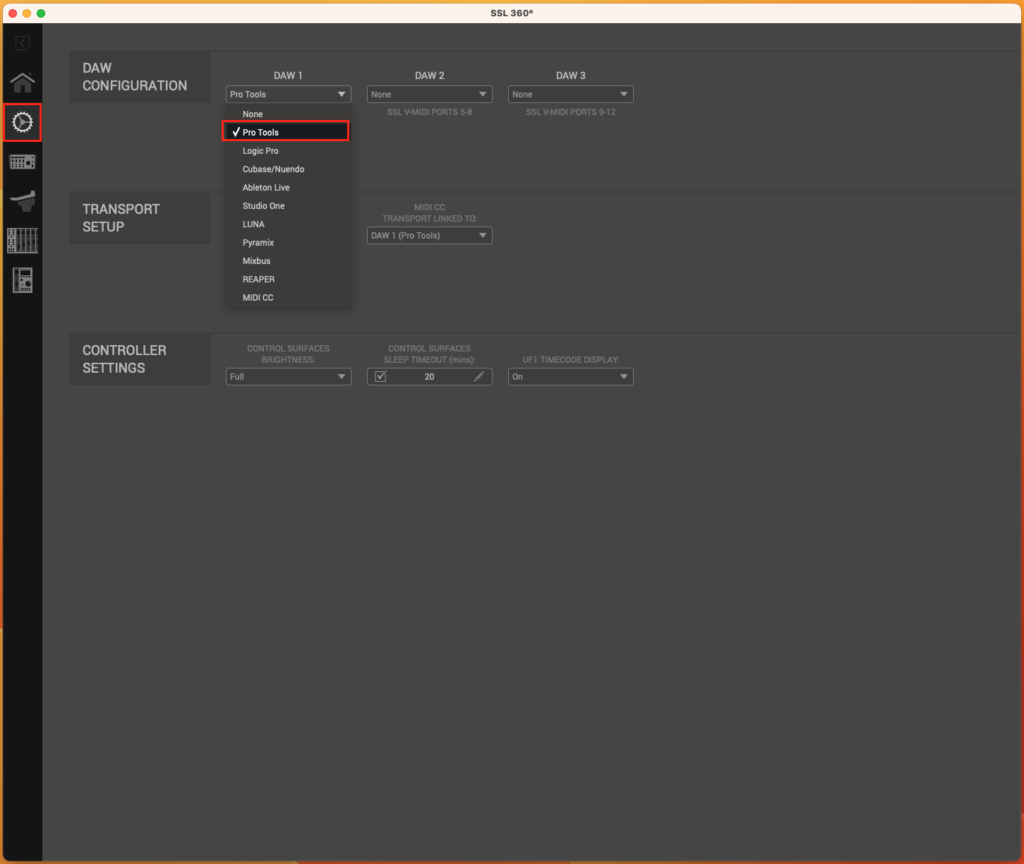Expand the Transport Linked To dropdown

point(429,235)
